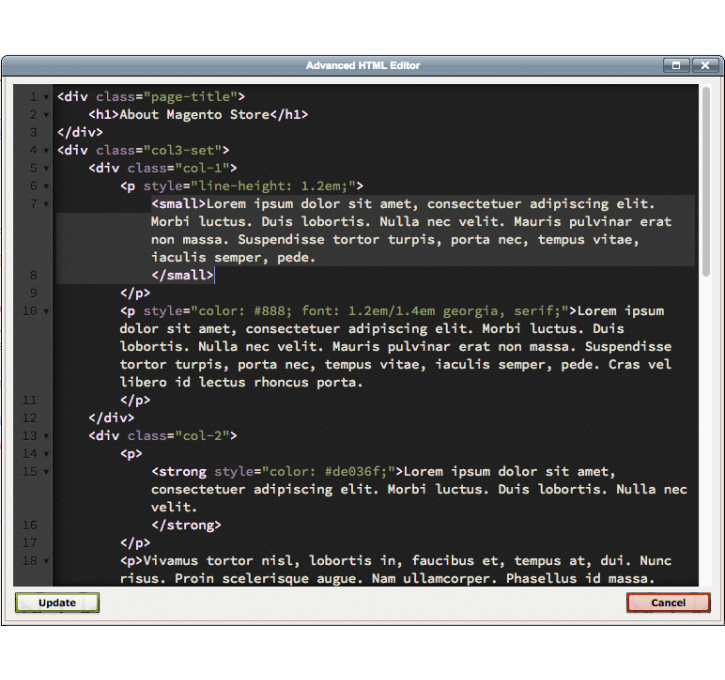The height and width of the screenshot is (680, 725).
Task: Click the "col-2" class value
Action: pyautogui.click(x=203, y=435)
